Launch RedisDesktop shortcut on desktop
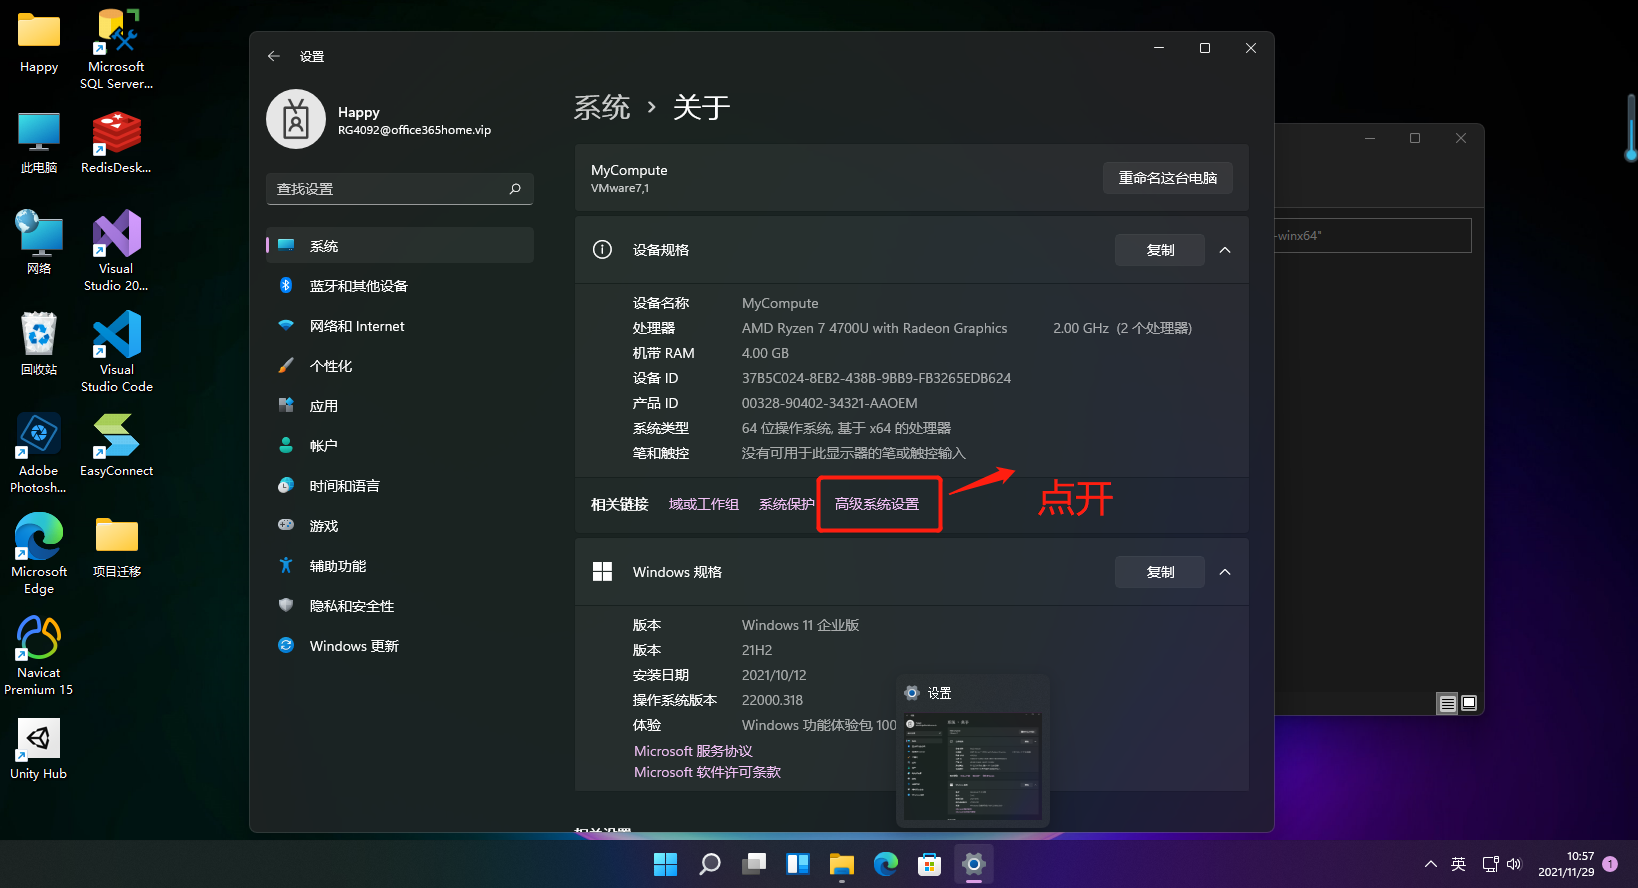The width and height of the screenshot is (1638, 888). coord(117,143)
